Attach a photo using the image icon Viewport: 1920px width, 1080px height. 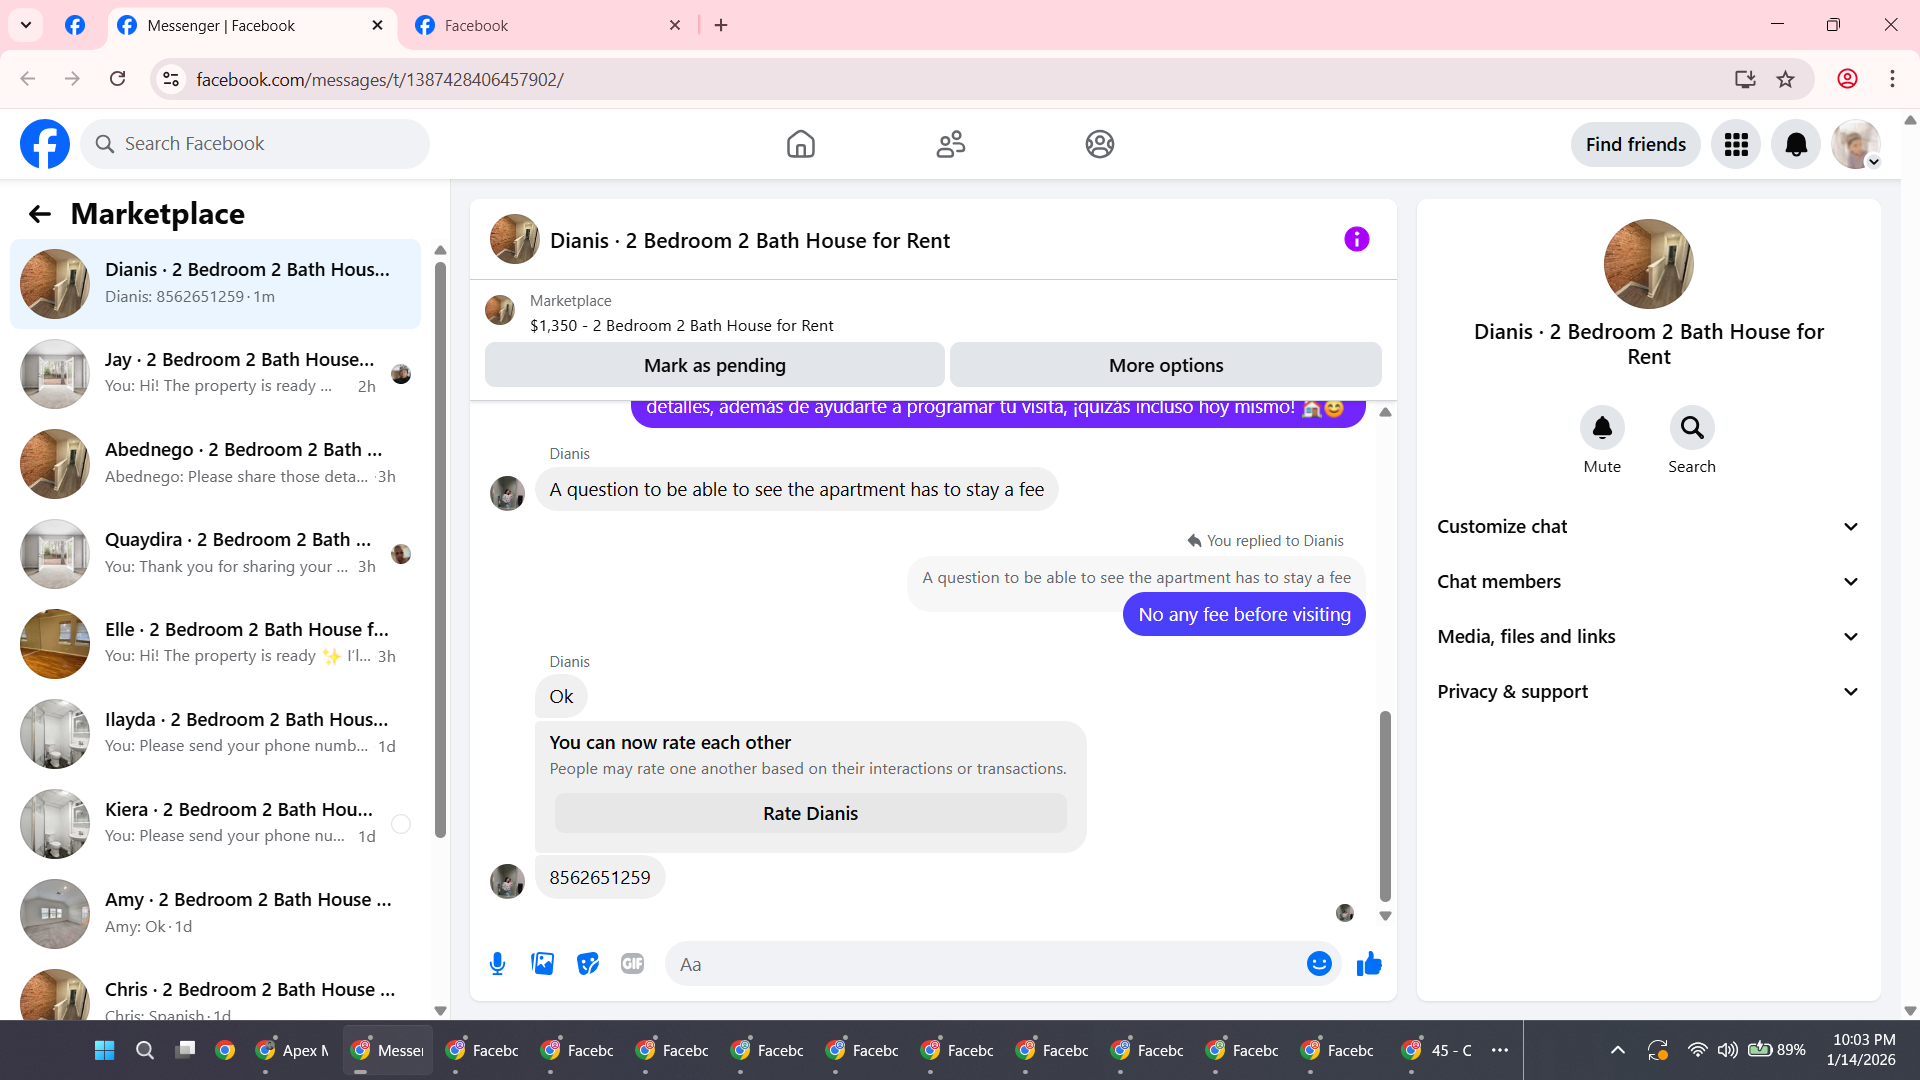[542, 963]
